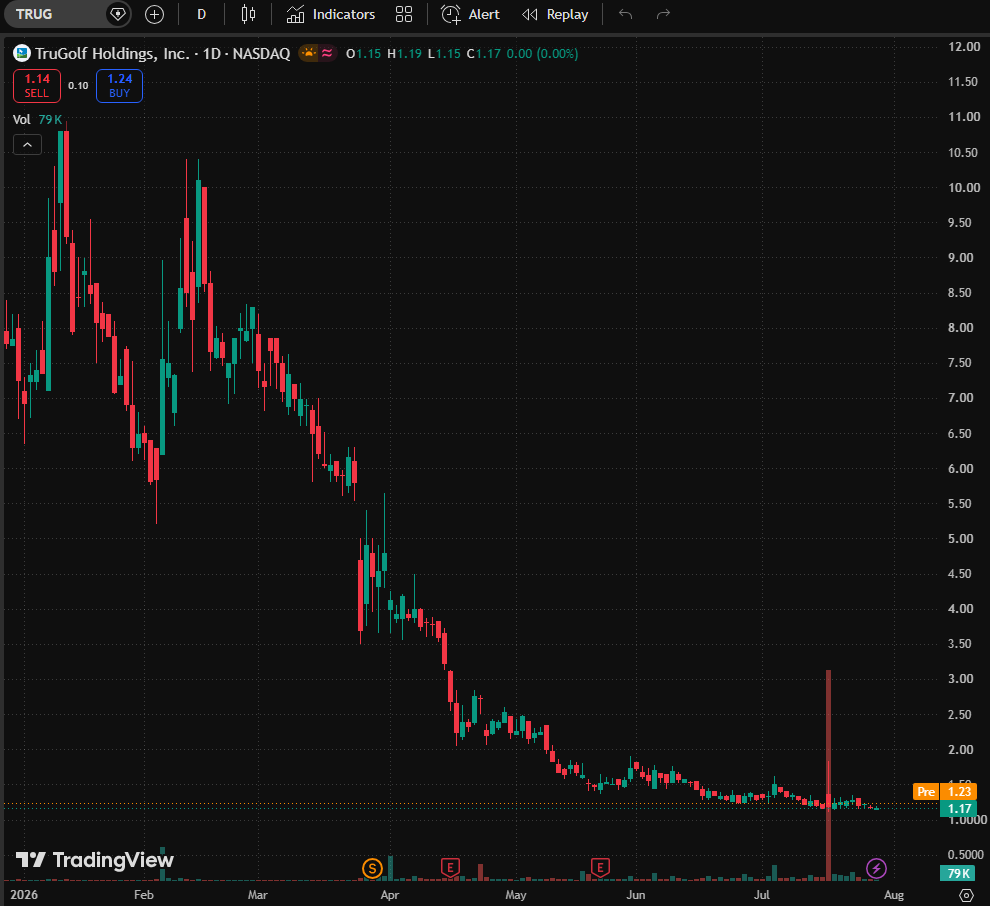Add a symbol to compare with the plus button
This screenshot has width=990, height=906.
click(x=154, y=14)
